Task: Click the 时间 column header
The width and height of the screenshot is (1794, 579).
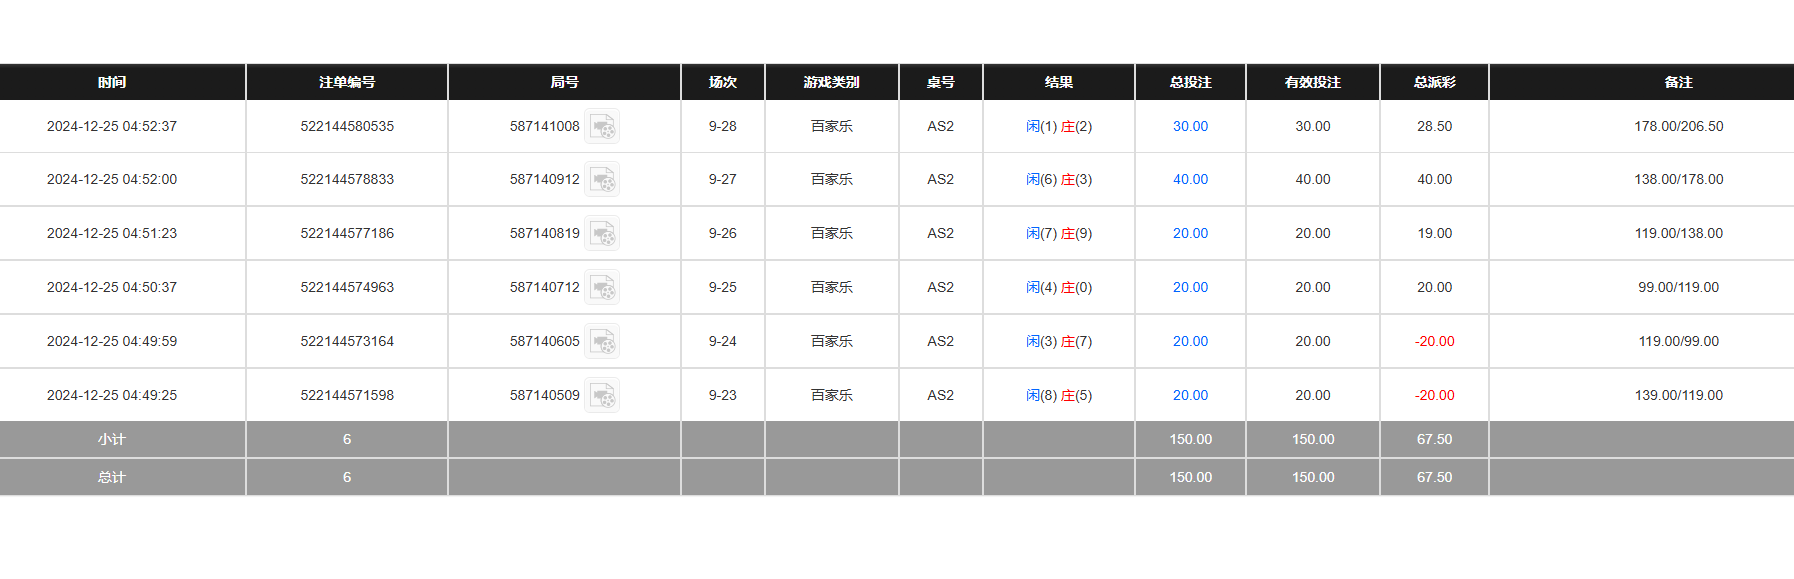Action: [112, 82]
